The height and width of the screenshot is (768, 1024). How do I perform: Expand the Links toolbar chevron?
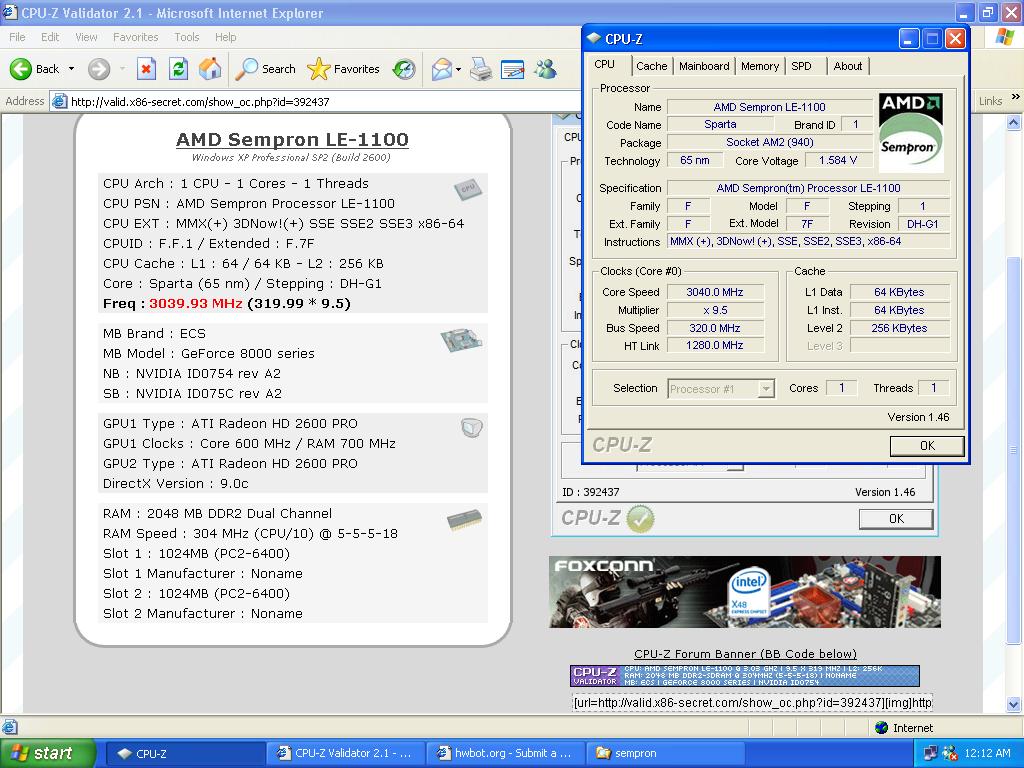pos(1016,97)
